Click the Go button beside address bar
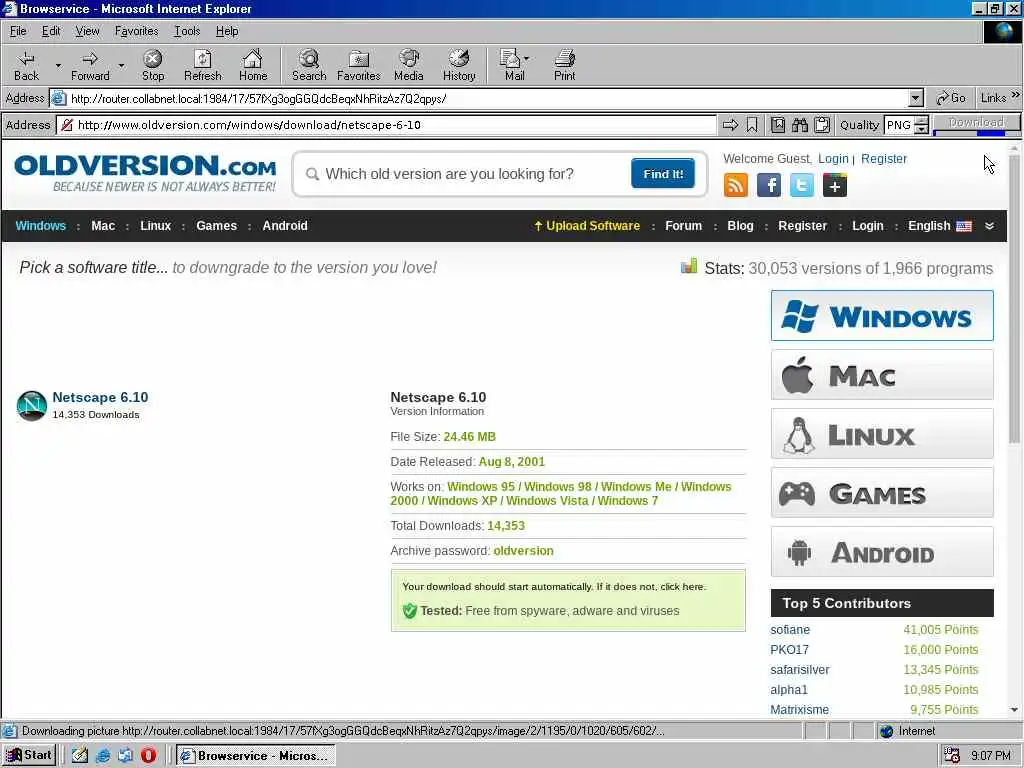Image resolution: width=1024 pixels, height=768 pixels. (951, 98)
